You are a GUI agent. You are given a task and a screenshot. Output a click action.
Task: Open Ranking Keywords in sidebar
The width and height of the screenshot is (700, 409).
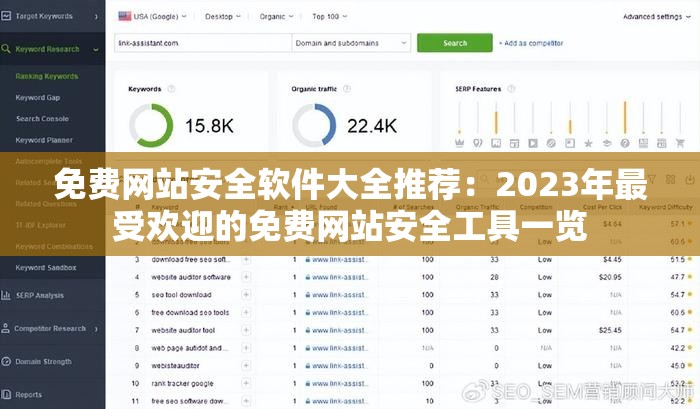click(x=47, y=76)
